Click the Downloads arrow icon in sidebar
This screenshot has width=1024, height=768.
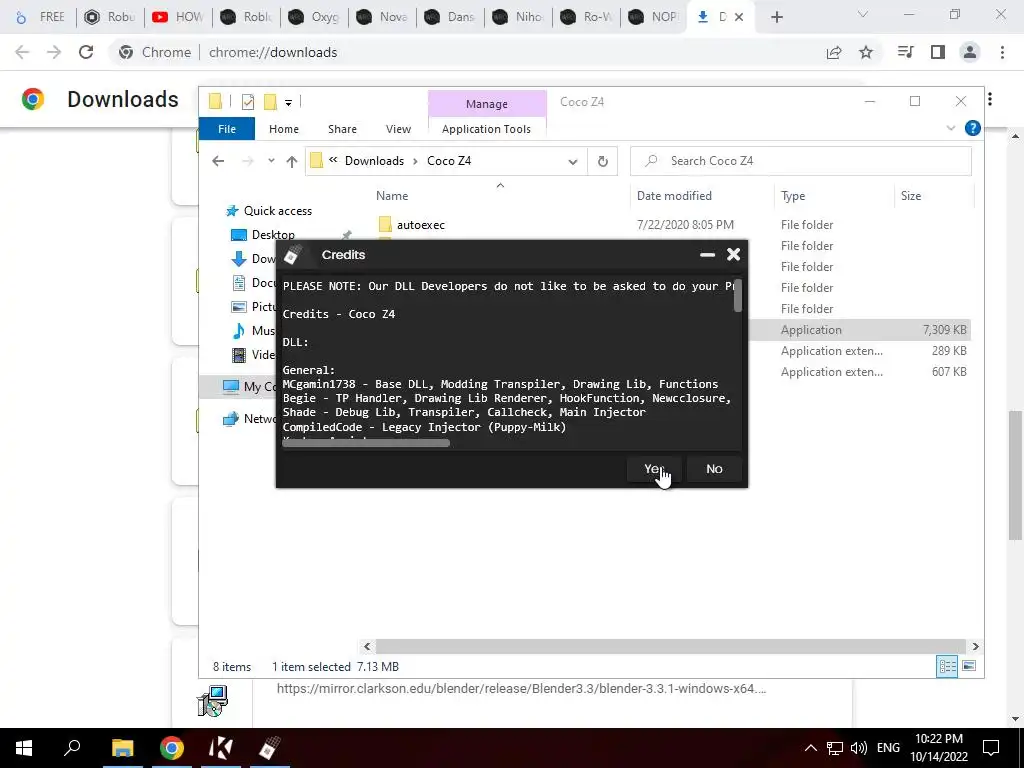[239, 259]
